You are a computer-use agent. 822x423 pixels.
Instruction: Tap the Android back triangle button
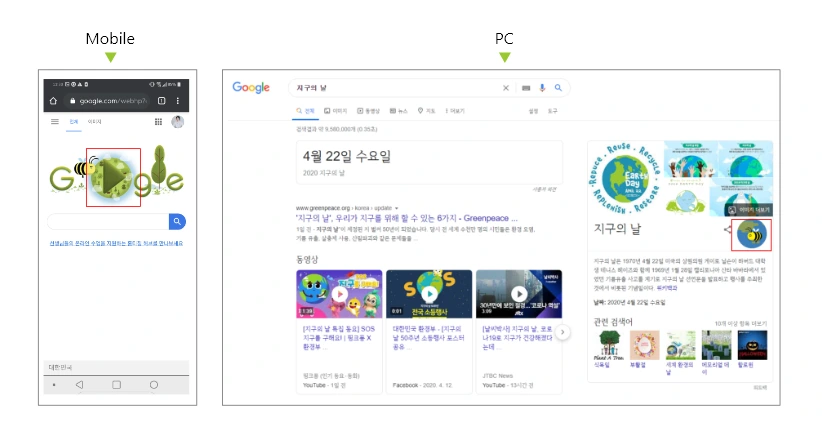[x=79, y=385]
